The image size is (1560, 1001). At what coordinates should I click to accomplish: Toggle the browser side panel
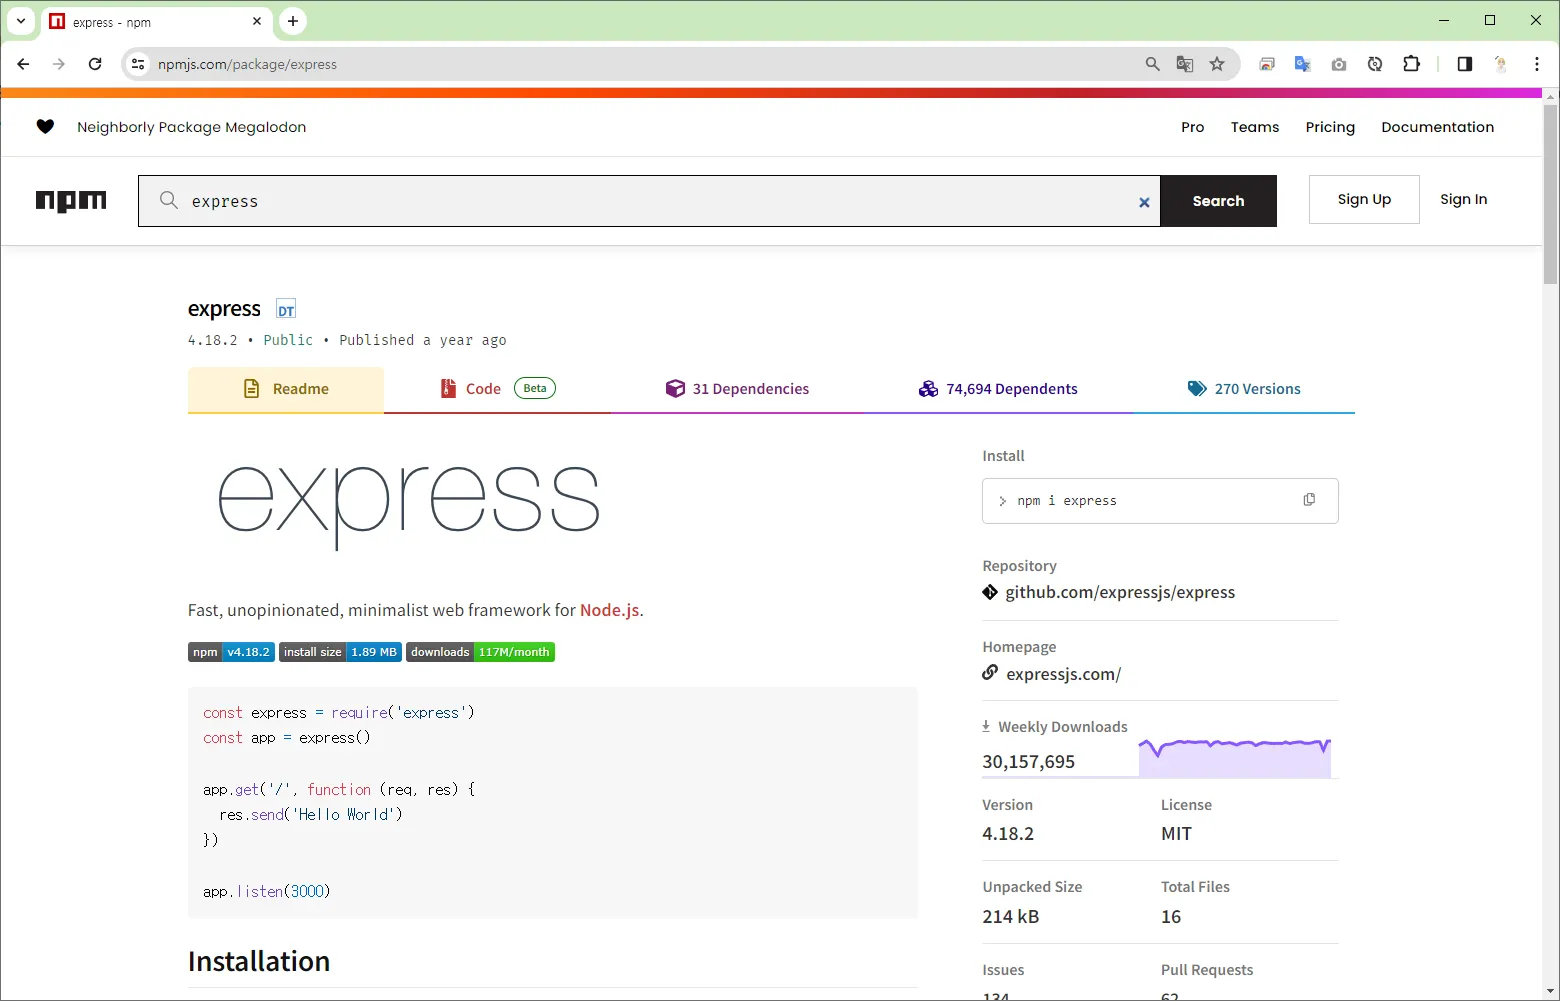(x=1465, y=64)
